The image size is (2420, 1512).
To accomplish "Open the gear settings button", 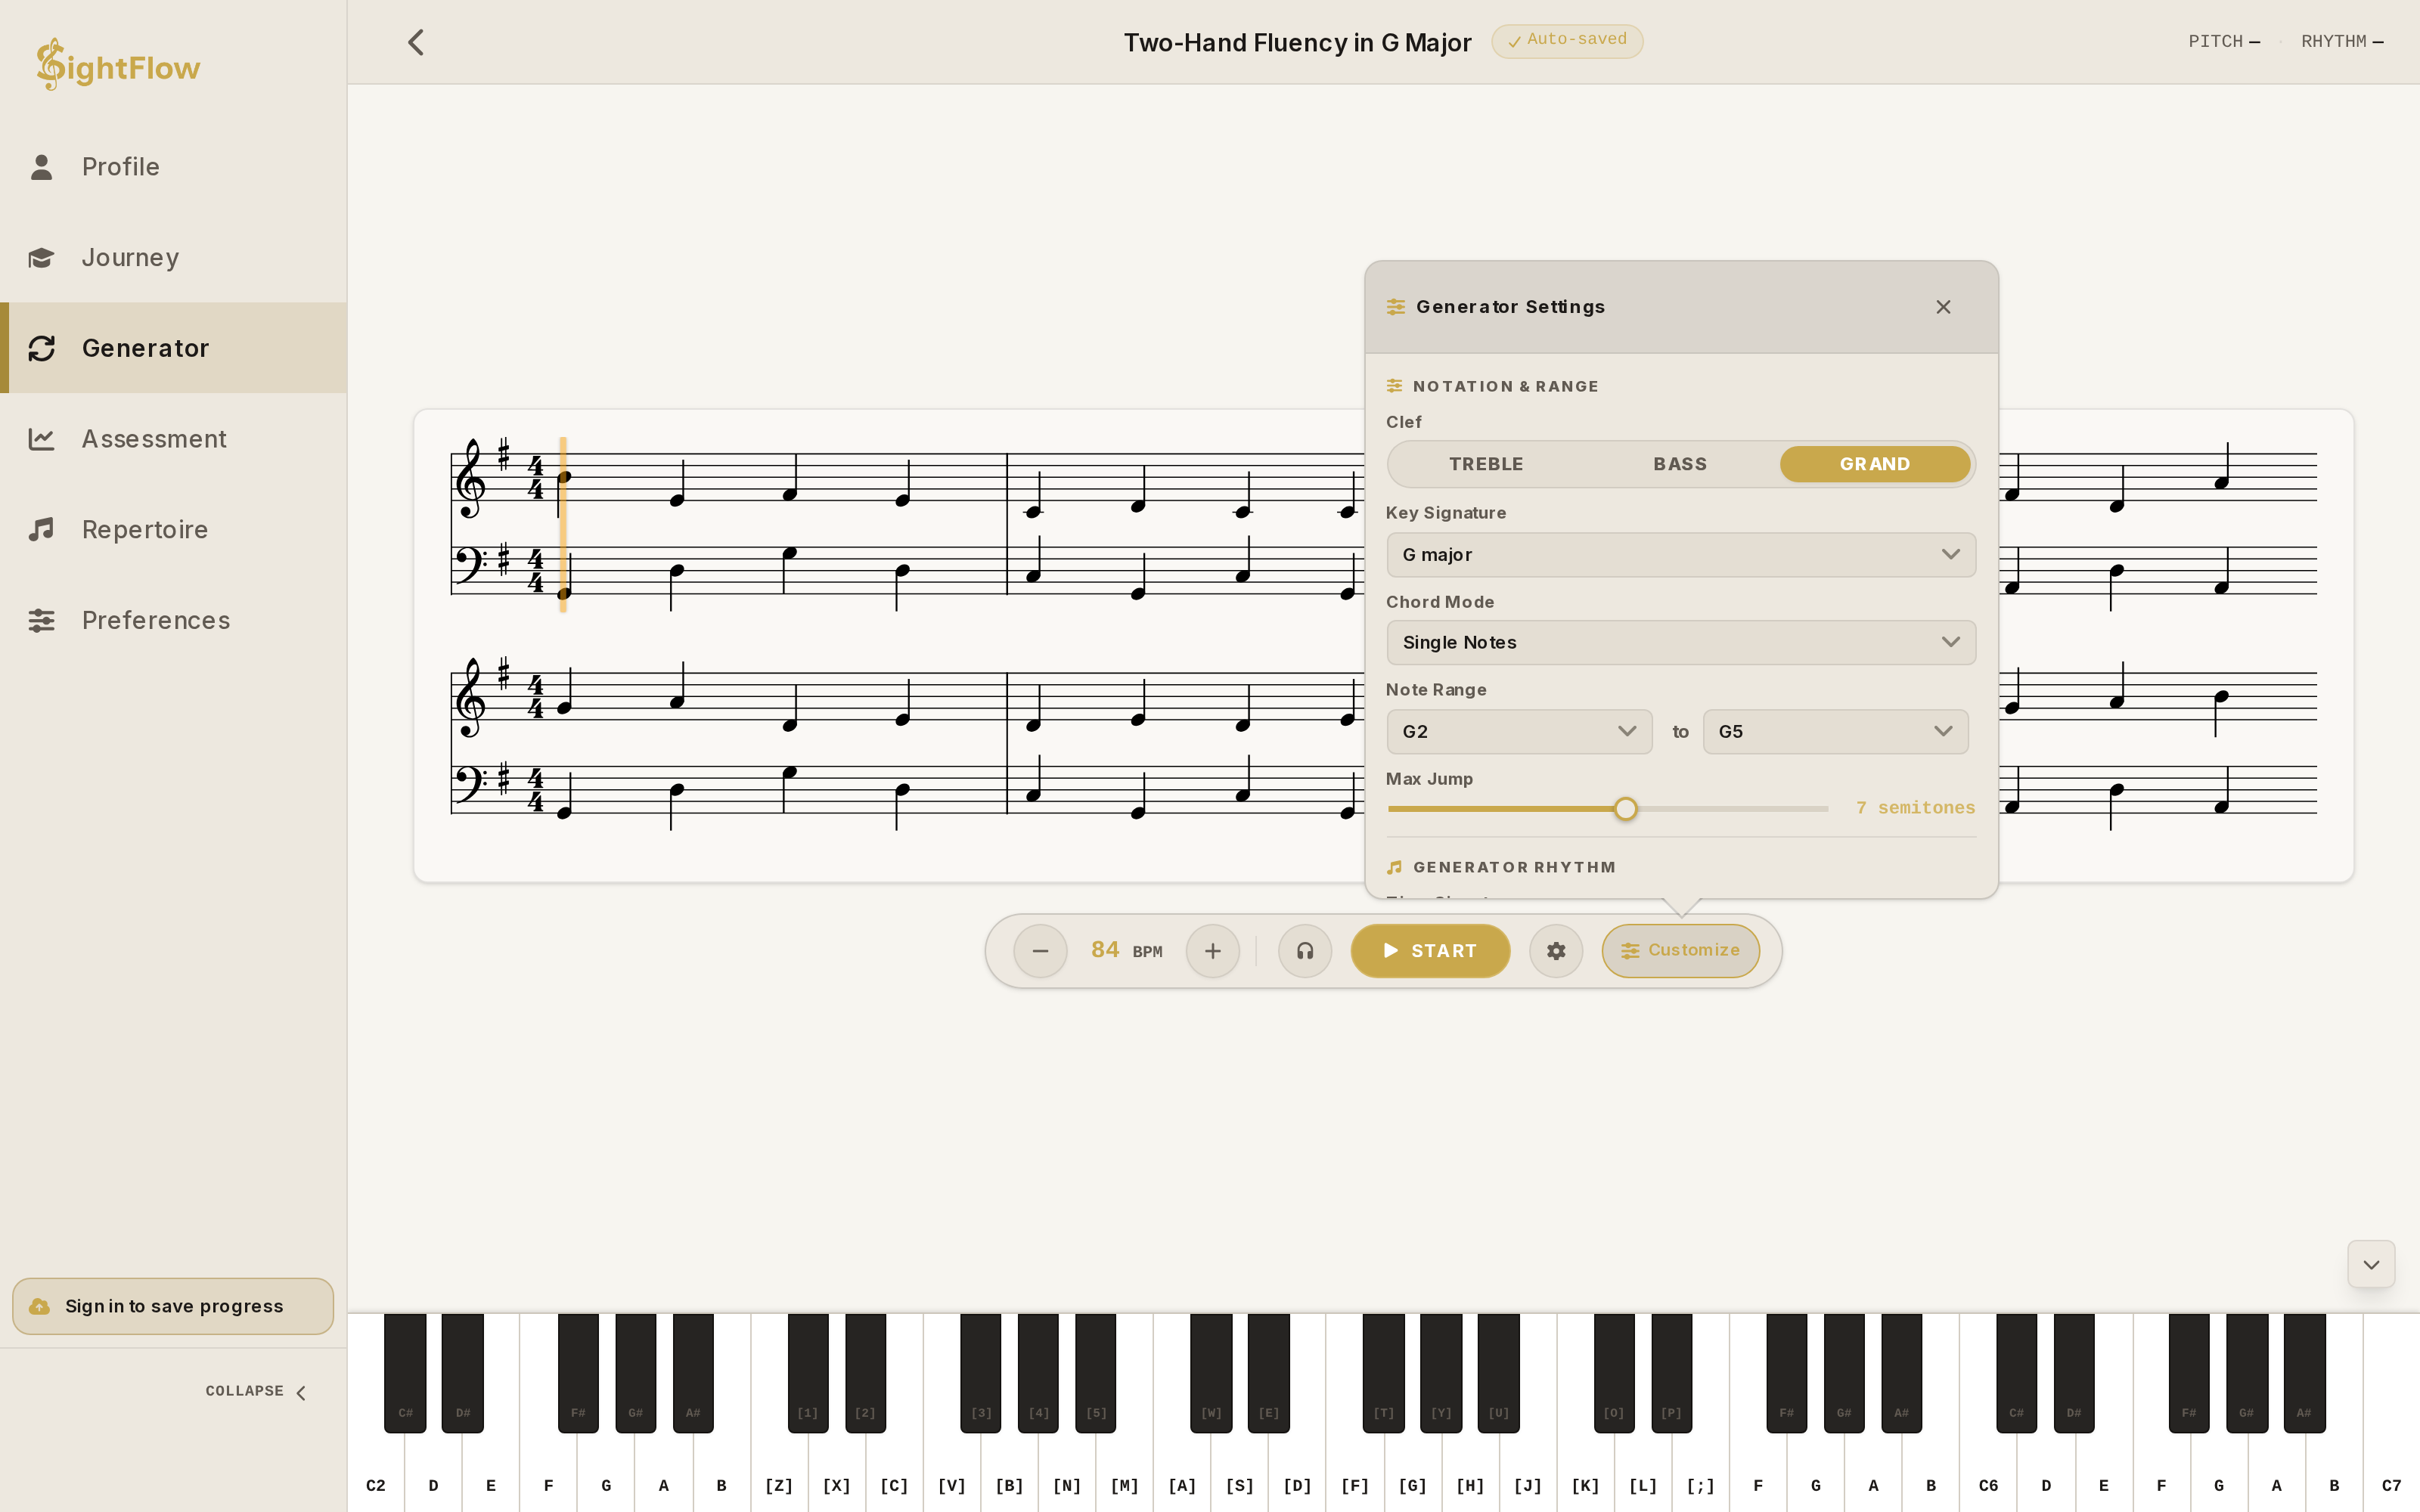I will 1556,951.
